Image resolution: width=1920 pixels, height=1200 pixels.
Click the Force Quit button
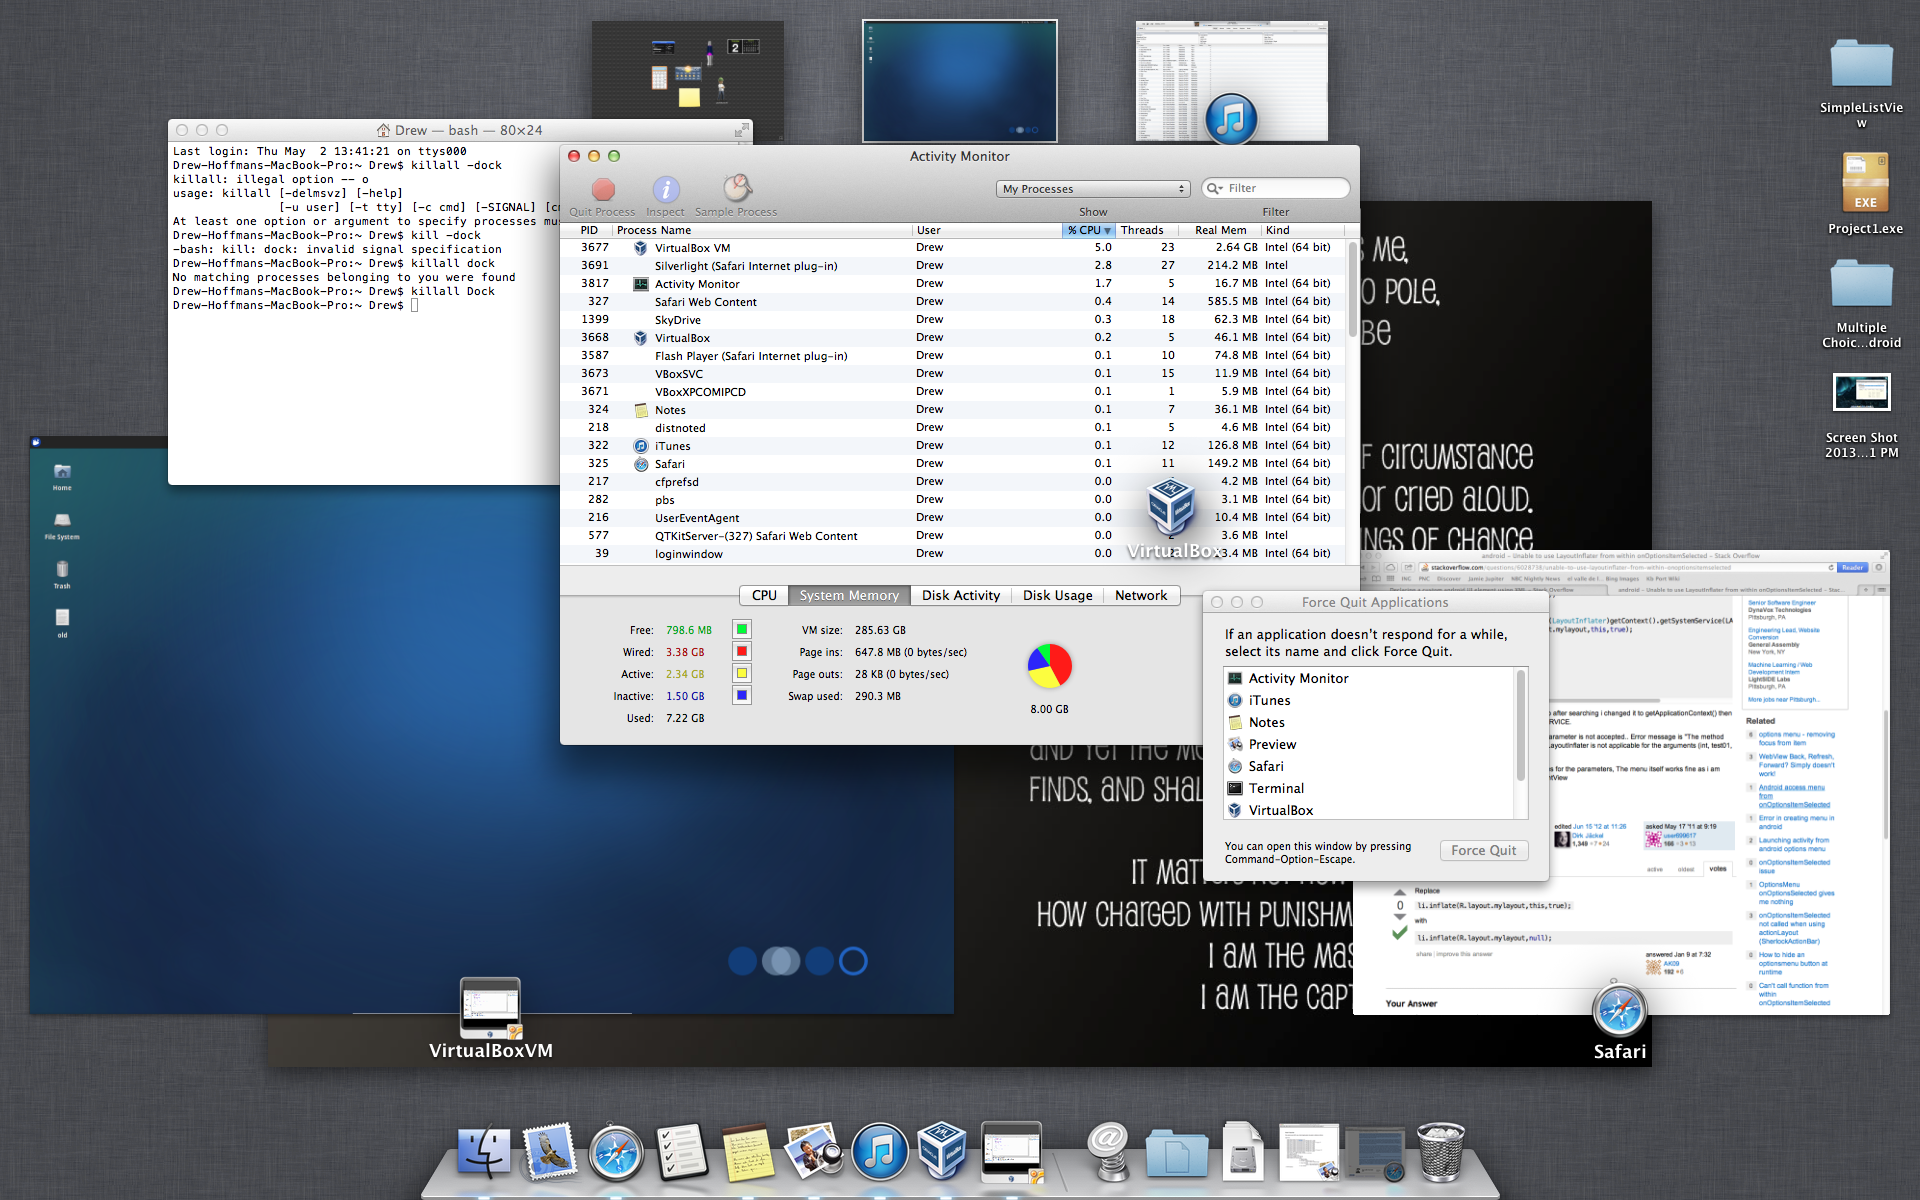click(x=1484, y=850)
